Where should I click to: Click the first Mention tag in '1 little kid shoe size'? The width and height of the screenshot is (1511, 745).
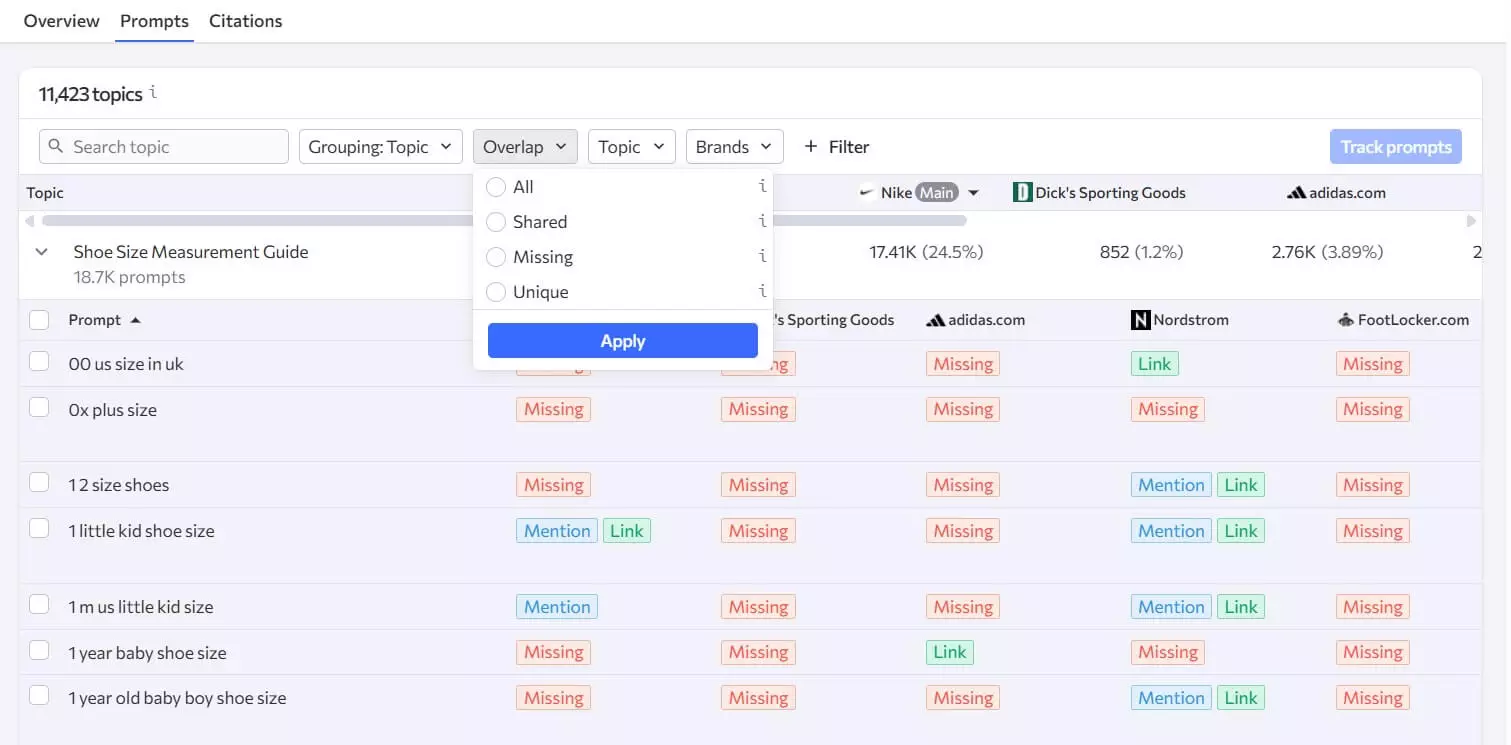point(557,531)
